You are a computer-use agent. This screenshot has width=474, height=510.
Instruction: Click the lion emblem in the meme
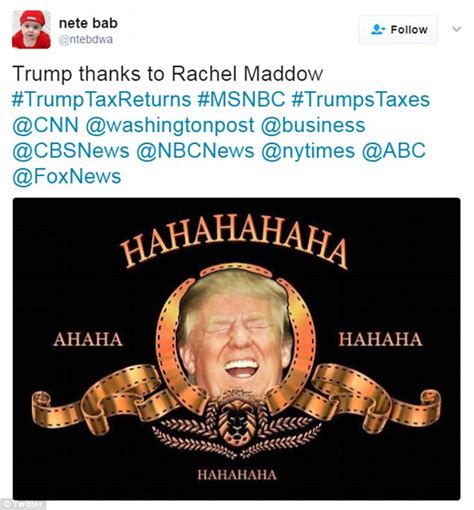237,421
